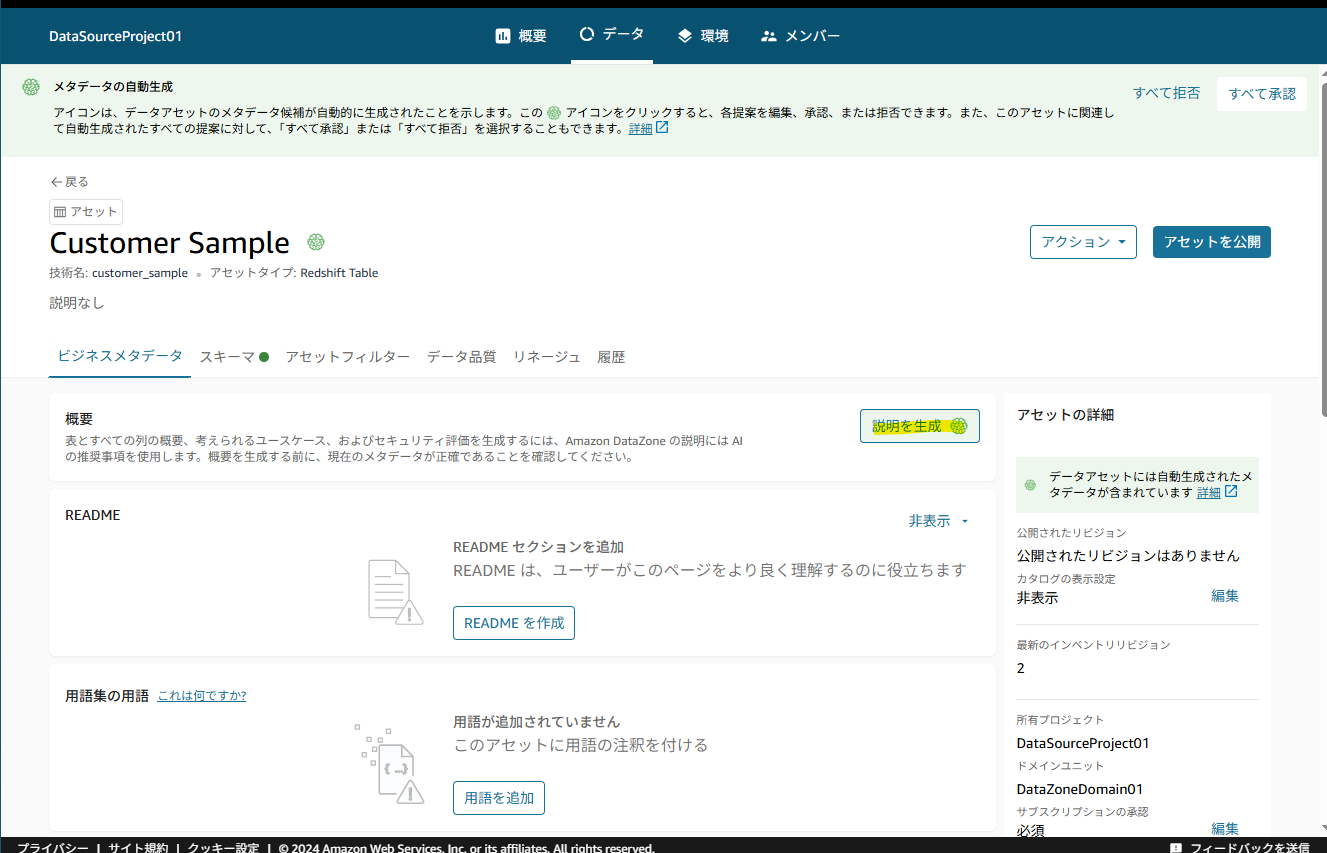Approve all suggestions with すべて承認
Image resolution: width=1327 pixels, height=853 pixels.
pyautogui.click(x=1262, y=92)
